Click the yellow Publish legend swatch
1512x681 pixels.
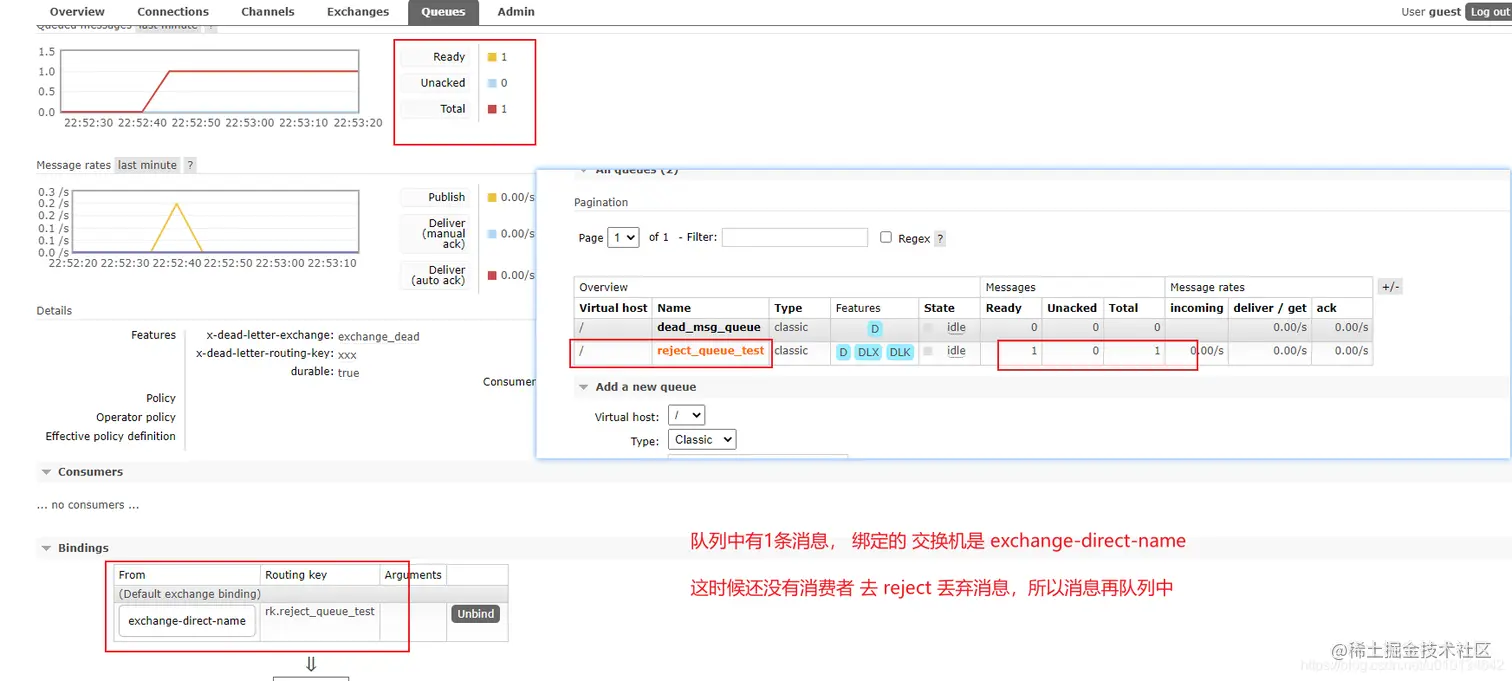[x=492, y=197]
